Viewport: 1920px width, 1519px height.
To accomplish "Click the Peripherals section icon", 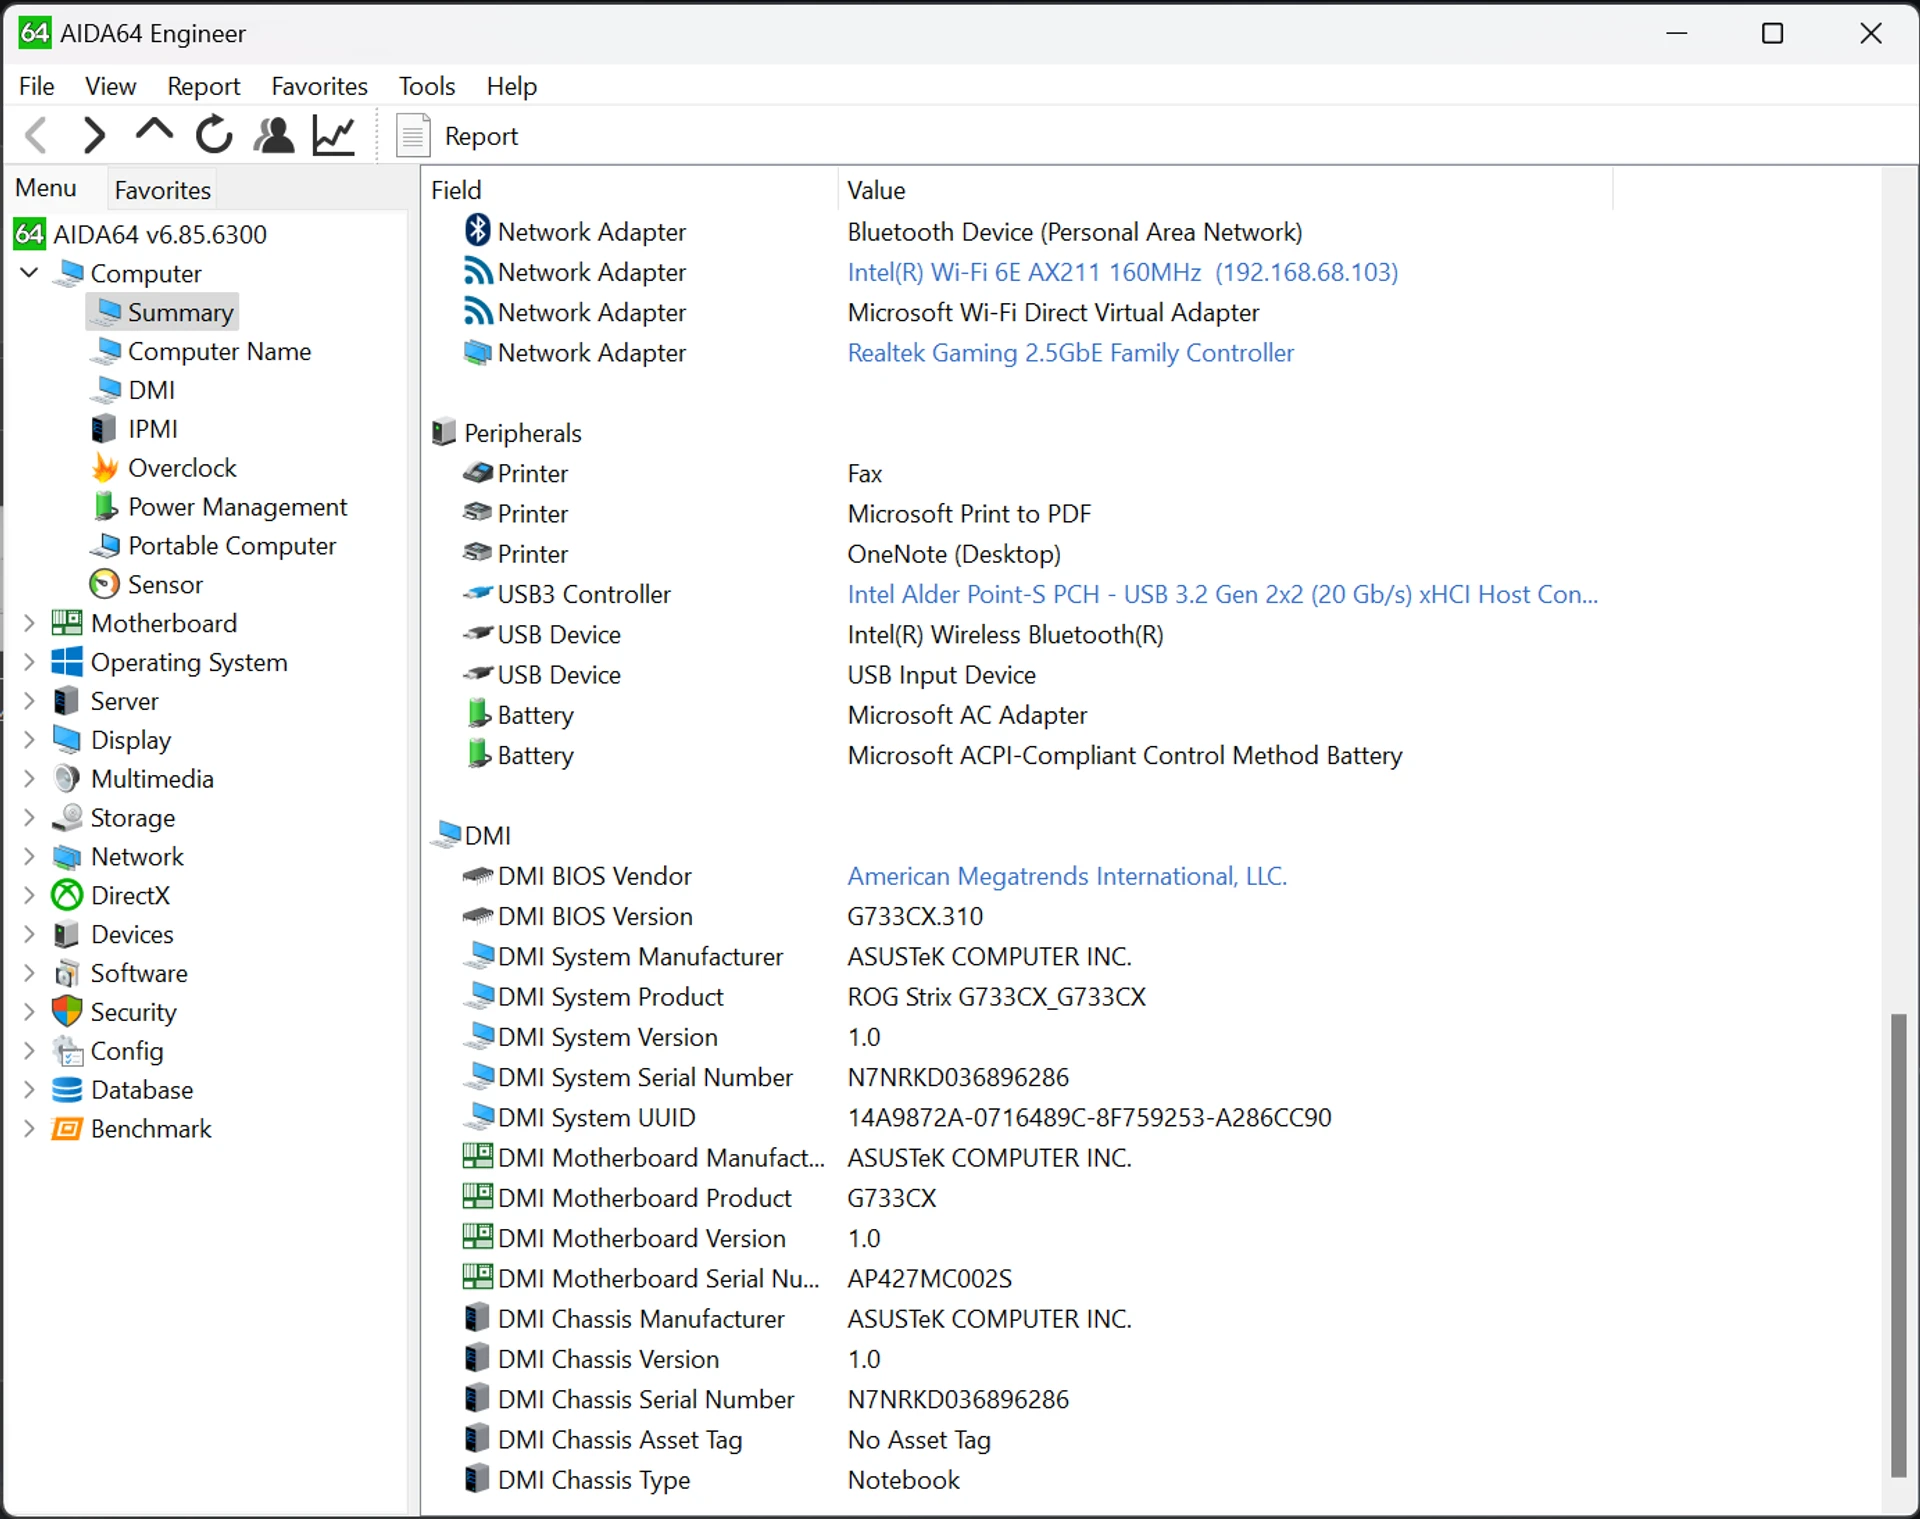I will tap(443, 432).
